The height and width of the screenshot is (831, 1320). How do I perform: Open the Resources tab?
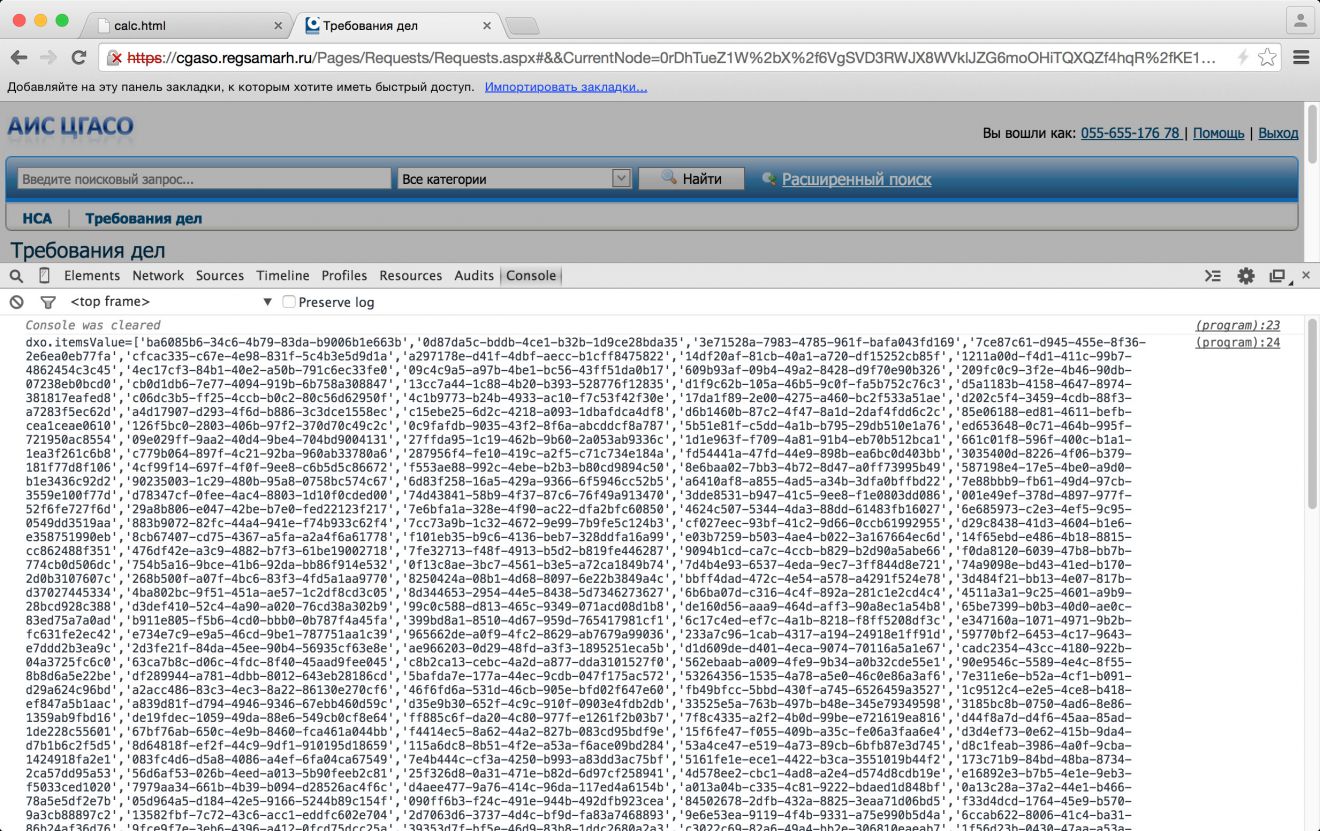point(411,276)
